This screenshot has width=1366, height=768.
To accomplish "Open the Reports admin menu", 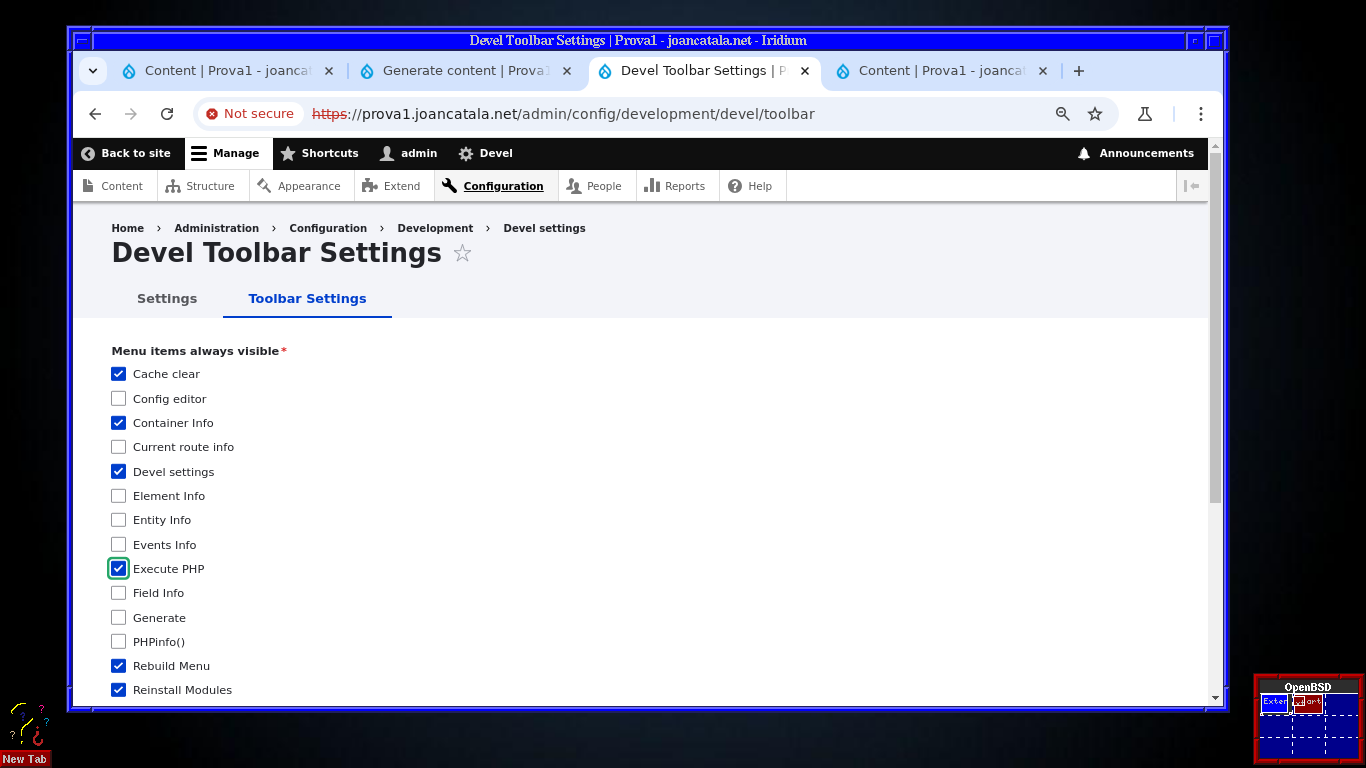I will pos(675,186).
